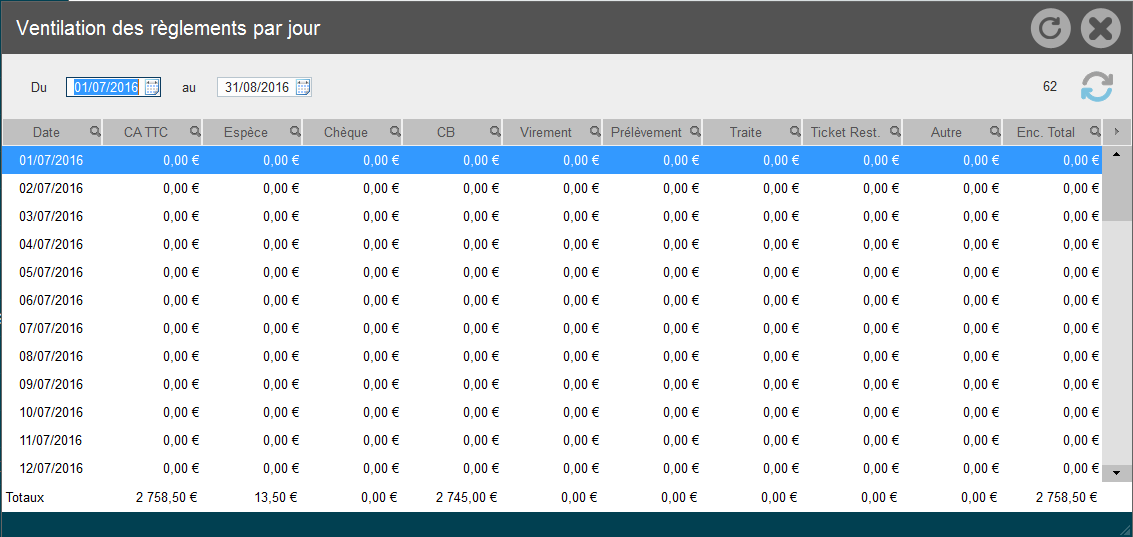Screen dimensions: 1133x537
Task: Click the search icon in Traite header
Action: coord(795,132)
